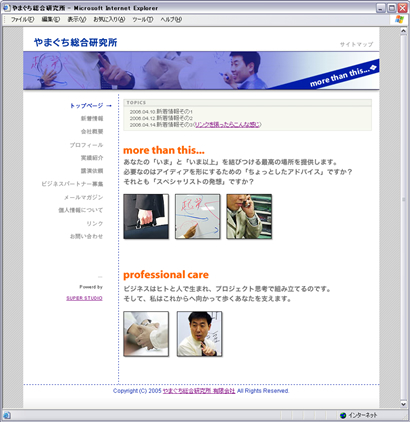Open メールマガジン sidebar link
The image size is (410, 422).
(x=84, y=197)
